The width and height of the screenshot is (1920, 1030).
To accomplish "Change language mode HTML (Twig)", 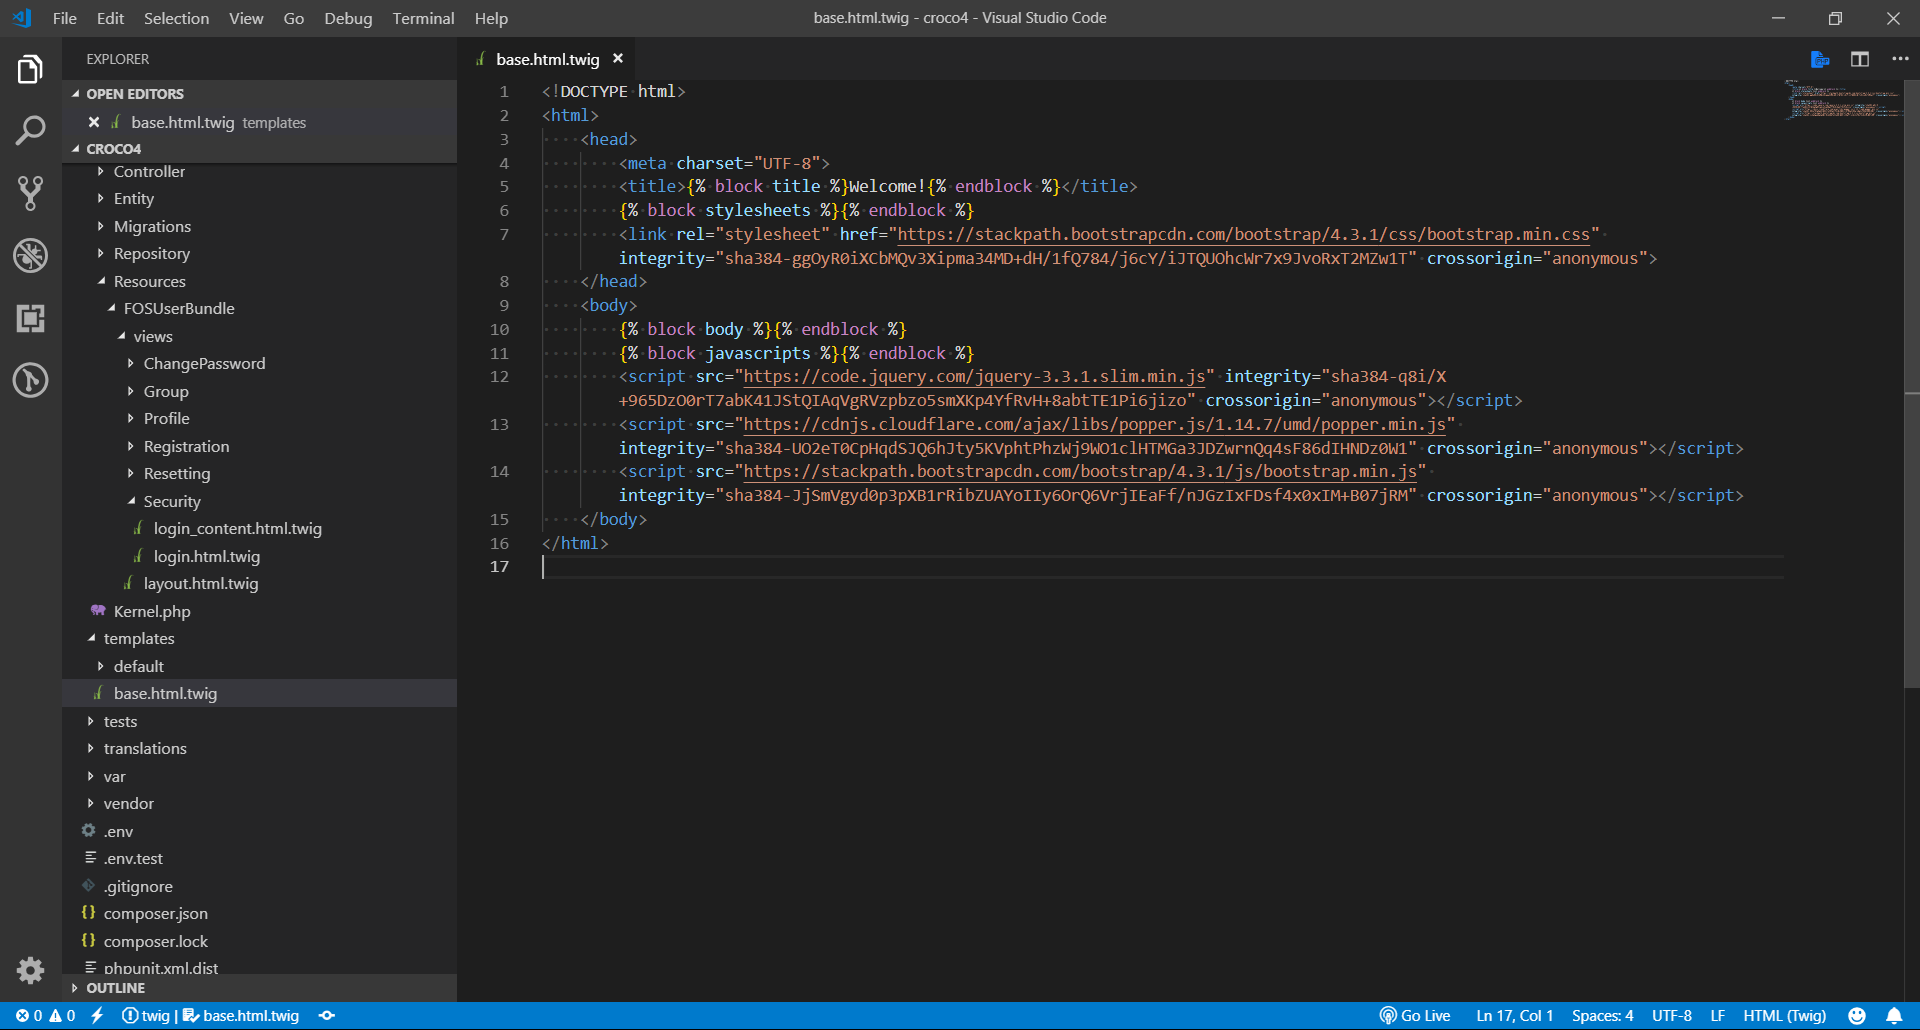I will pyautogui.click(x=1784, y=1016).
